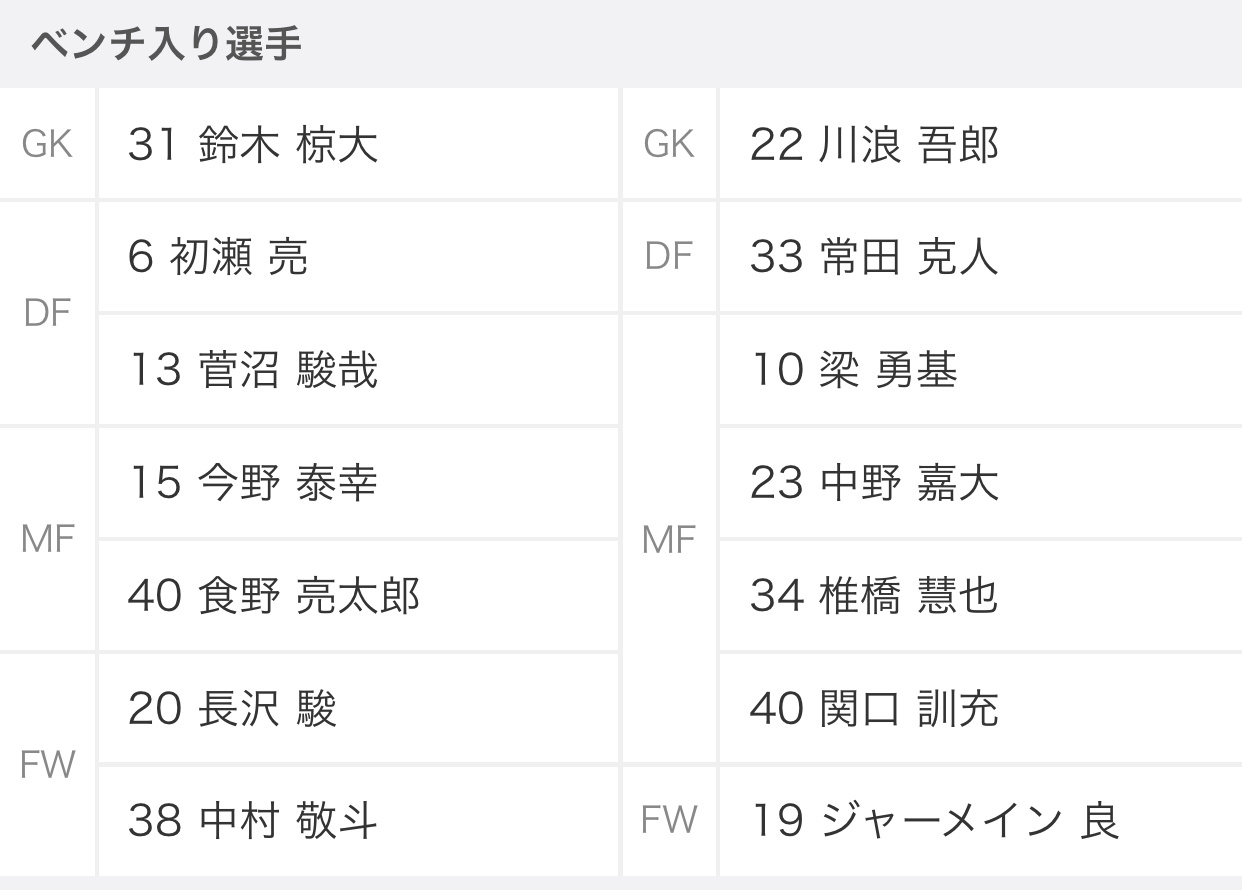Viewport: 1242px width, 890px height.
Task: Click player 38 中村 敬斗
Action: click(x=253, y=822)
